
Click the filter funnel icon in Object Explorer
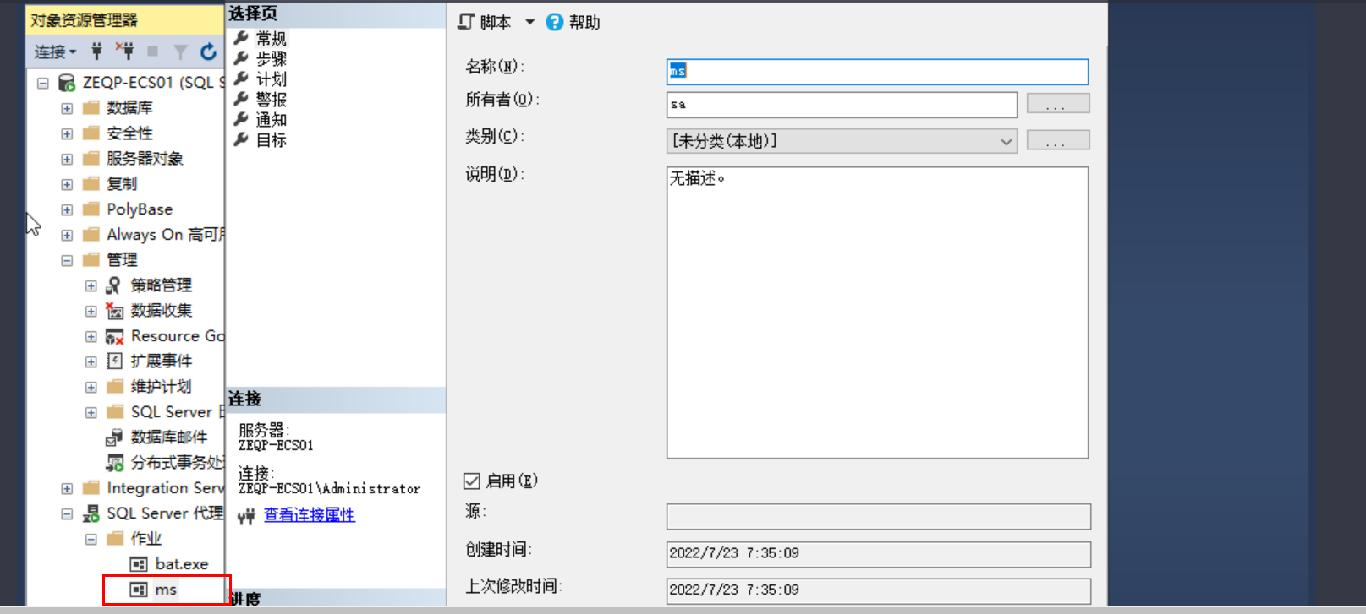coord(181,52)
